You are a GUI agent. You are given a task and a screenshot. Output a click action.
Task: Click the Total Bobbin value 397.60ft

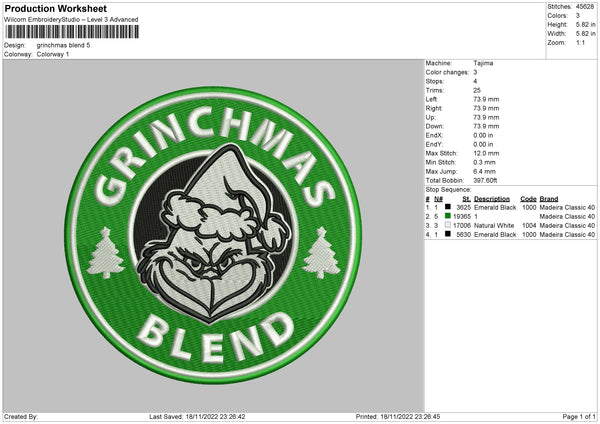485,181
